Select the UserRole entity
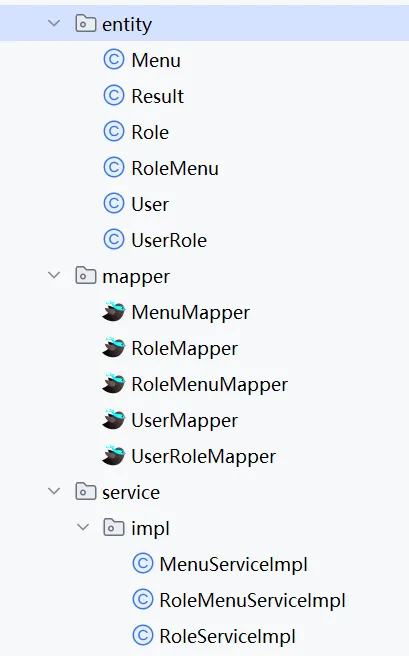409x656 pixels. coord(169,240)
